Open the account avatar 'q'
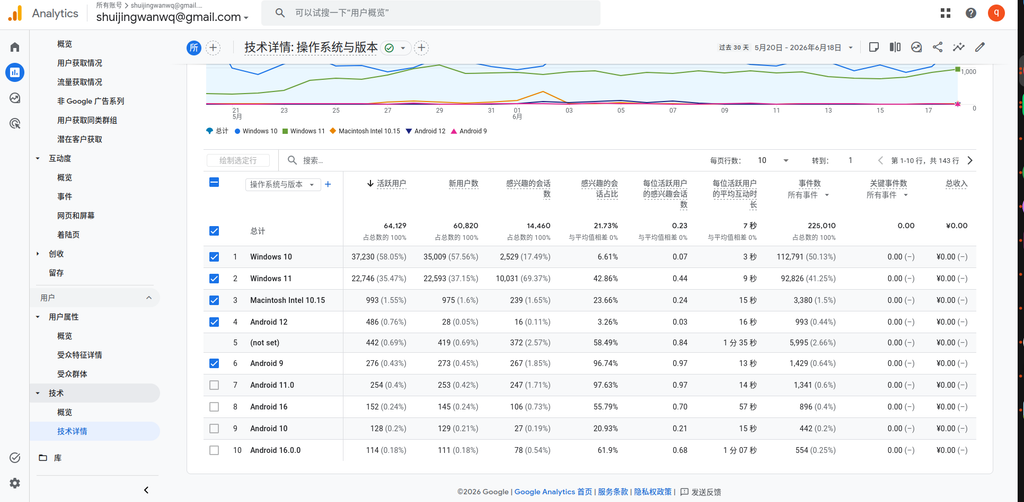The width and height of the screenshot is (1024, 502). [x=997, y=13]
